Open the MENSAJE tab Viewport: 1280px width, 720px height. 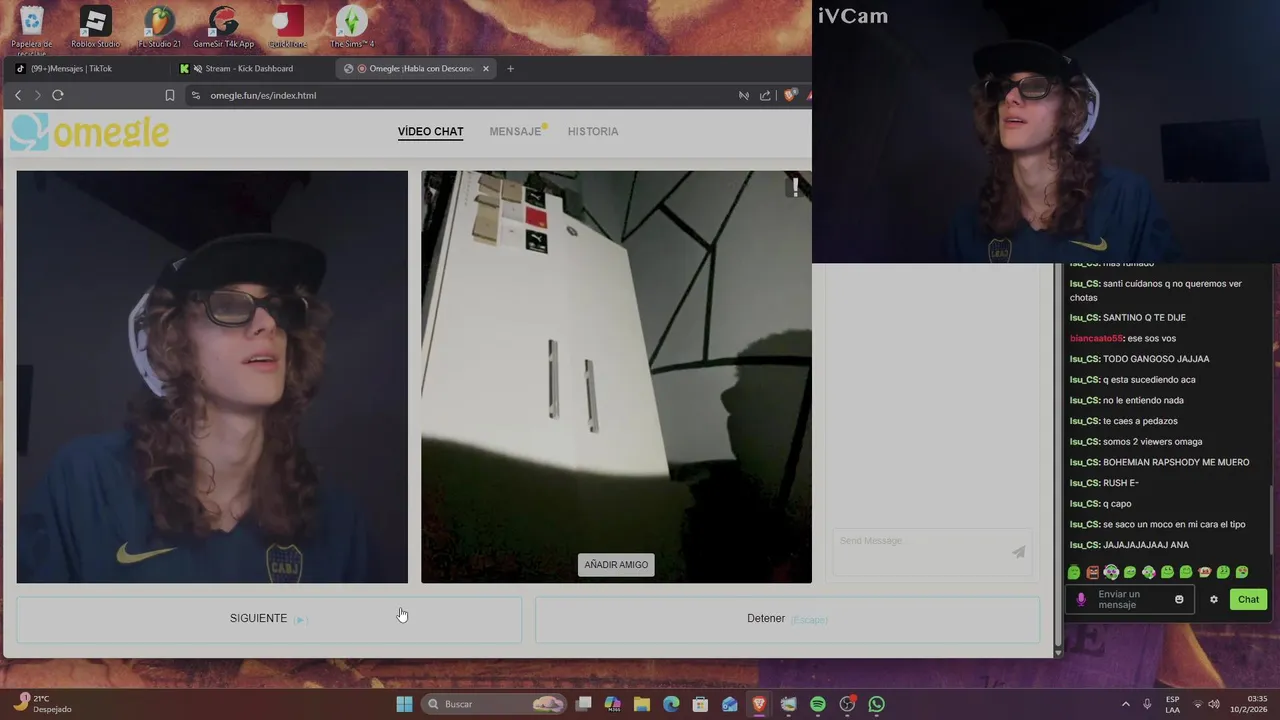pyautogui.click(x=515, y=131)
